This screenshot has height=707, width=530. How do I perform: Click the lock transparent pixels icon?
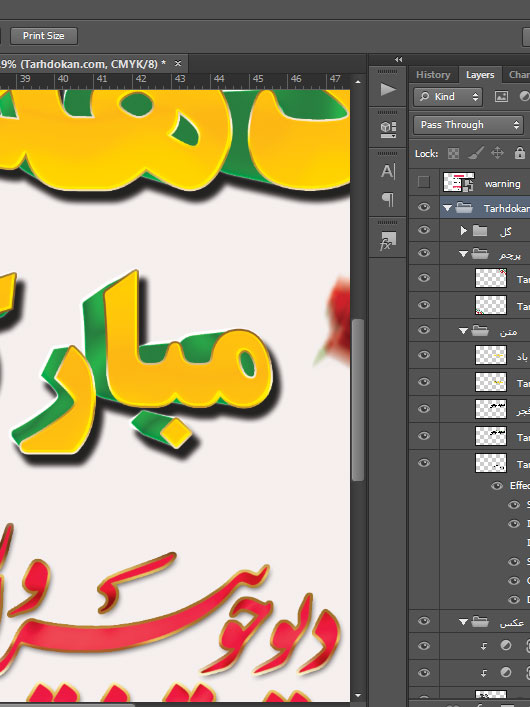453,153
